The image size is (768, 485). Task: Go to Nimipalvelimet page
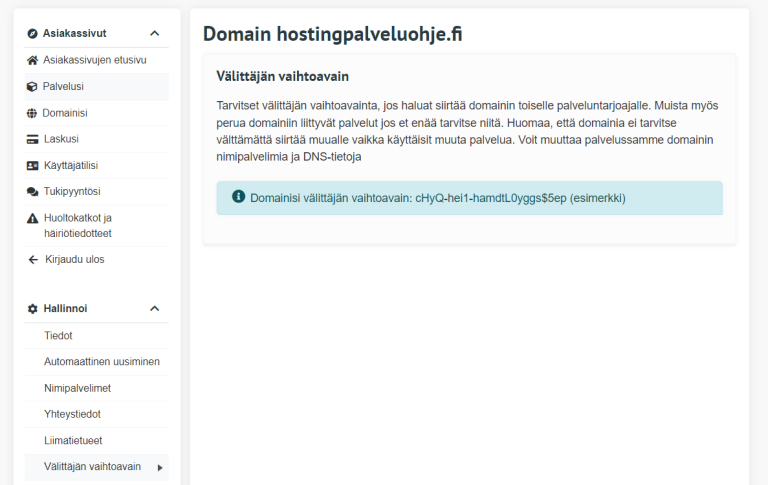pyautogui.click(x=77, y=388)
